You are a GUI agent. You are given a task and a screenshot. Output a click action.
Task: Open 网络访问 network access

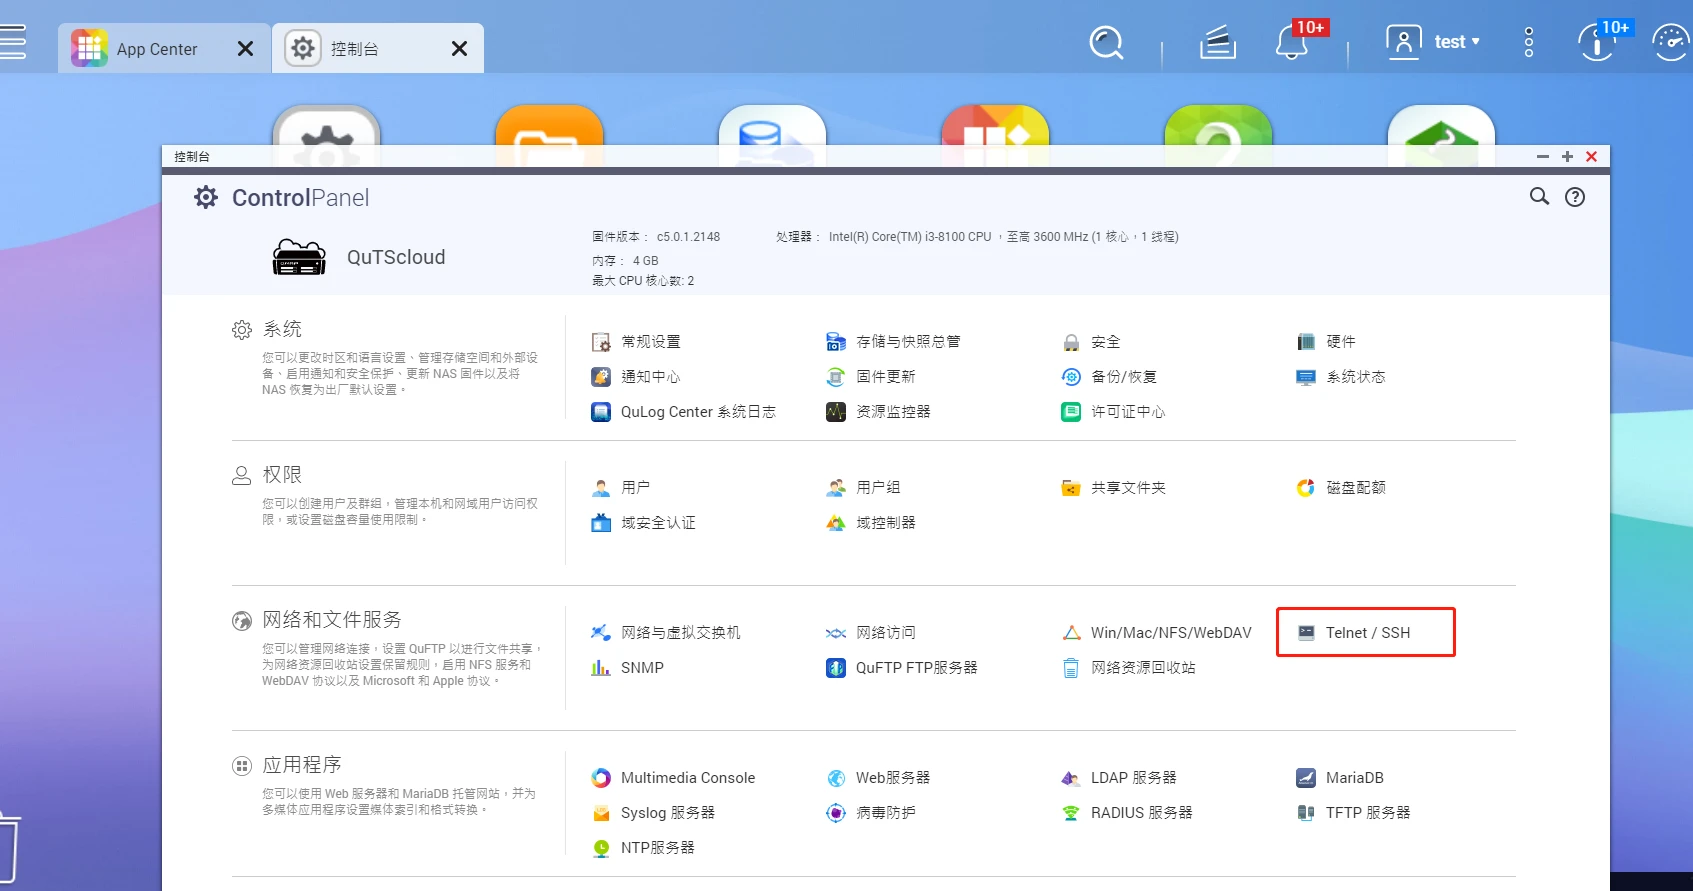[871, 633]
